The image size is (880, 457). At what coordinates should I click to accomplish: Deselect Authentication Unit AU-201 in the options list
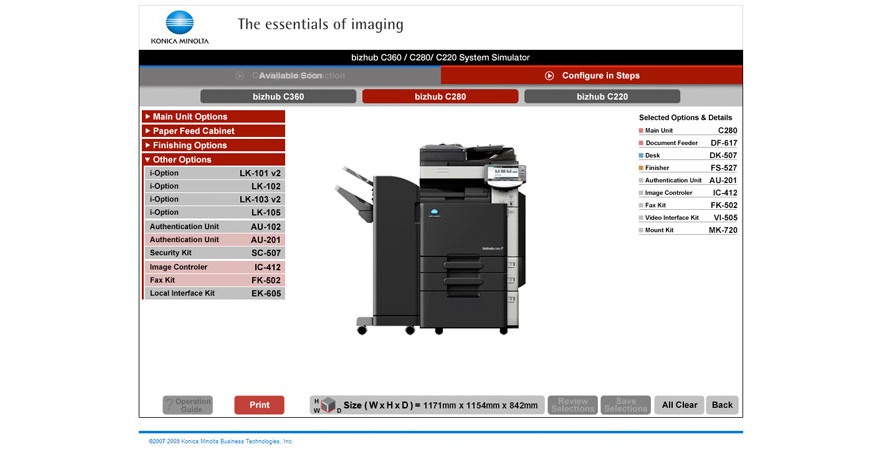(x=215, y=240)
